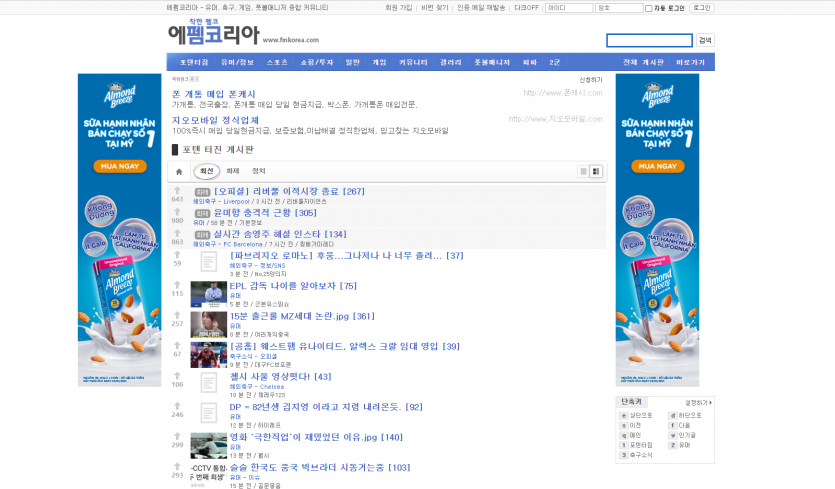Open the 바로가기 navigation menu
Viewport: 835px width, 489px height.
pyautogui.click(x=690, y=62)
